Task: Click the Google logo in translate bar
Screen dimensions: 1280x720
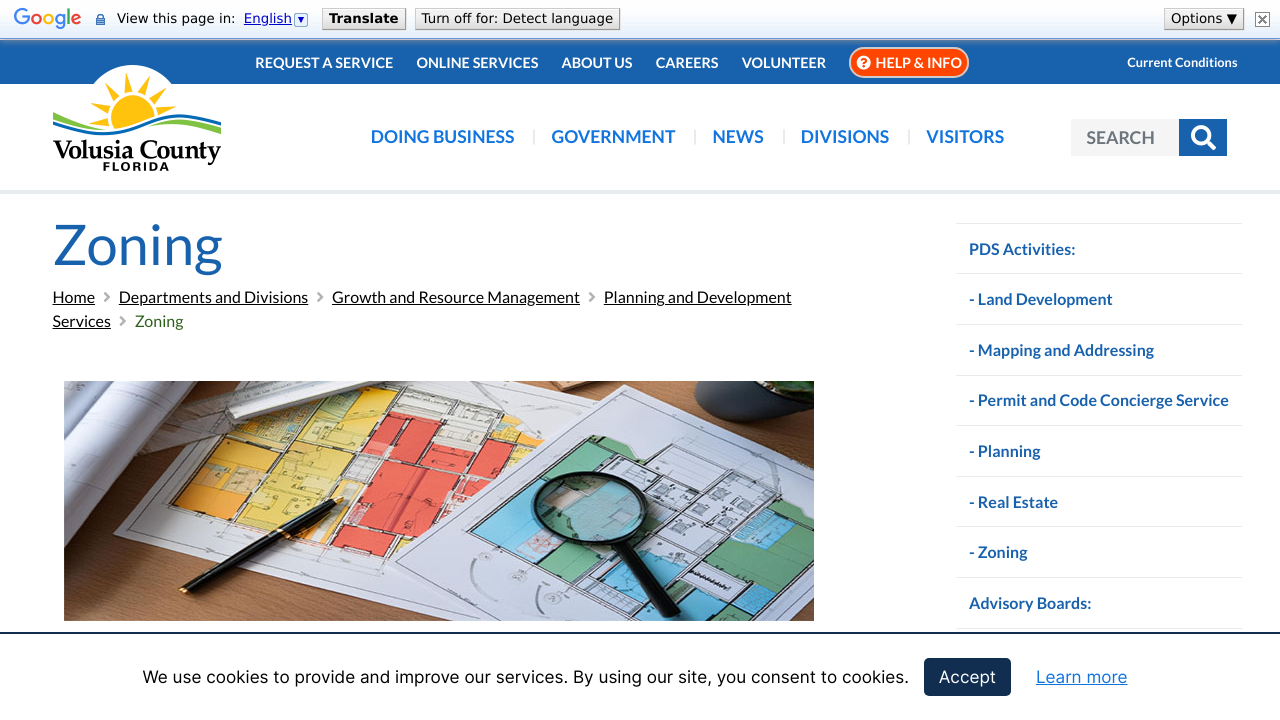Action: coord(47,19)
